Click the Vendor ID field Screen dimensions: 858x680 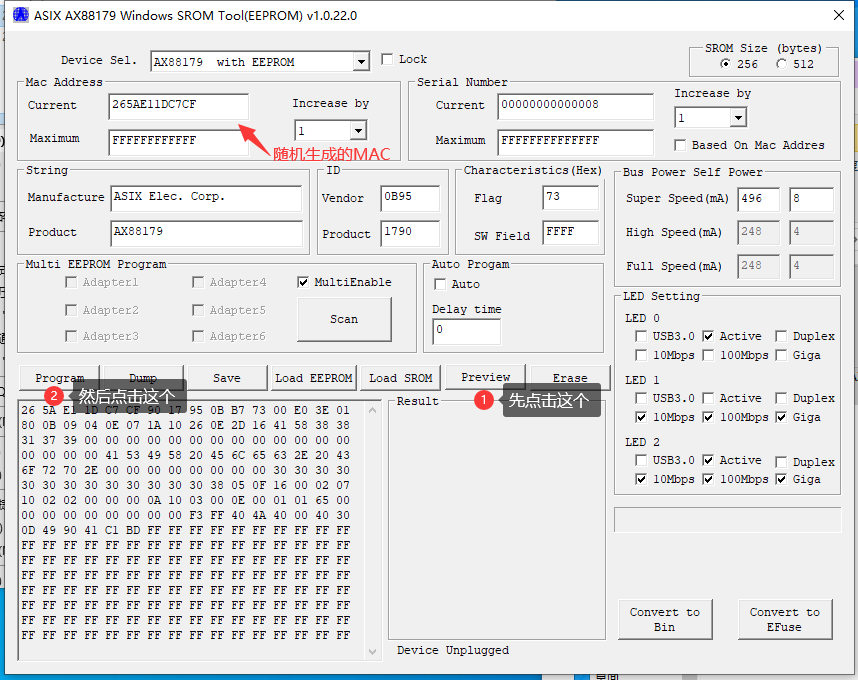(410, 198)
